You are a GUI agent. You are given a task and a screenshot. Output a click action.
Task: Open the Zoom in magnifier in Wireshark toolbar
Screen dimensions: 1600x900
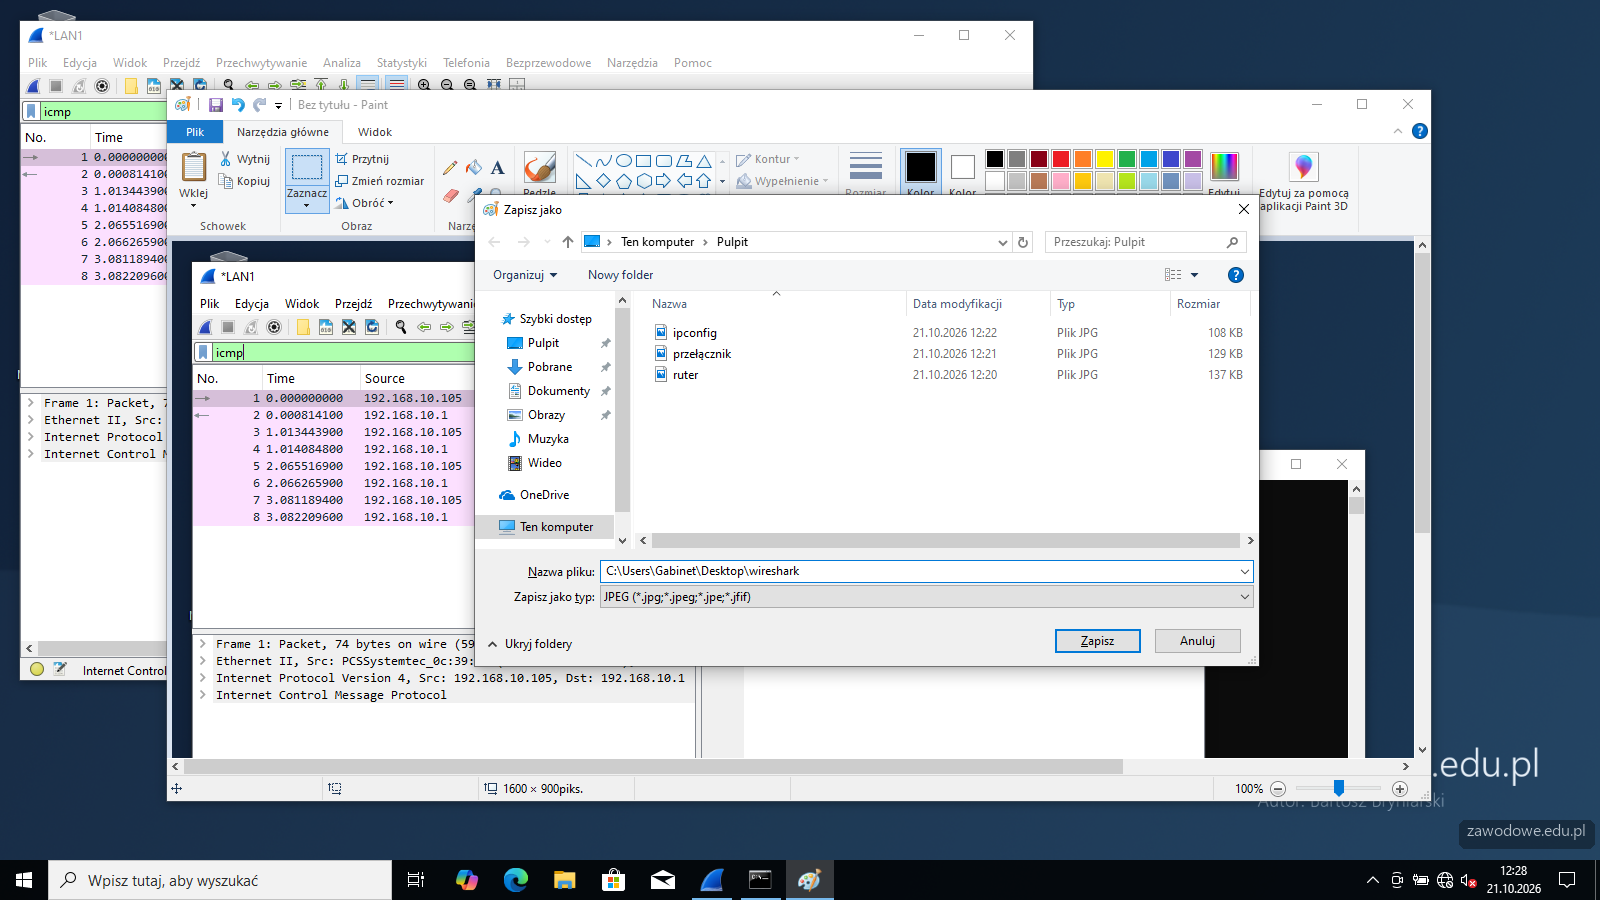(424, 86)
